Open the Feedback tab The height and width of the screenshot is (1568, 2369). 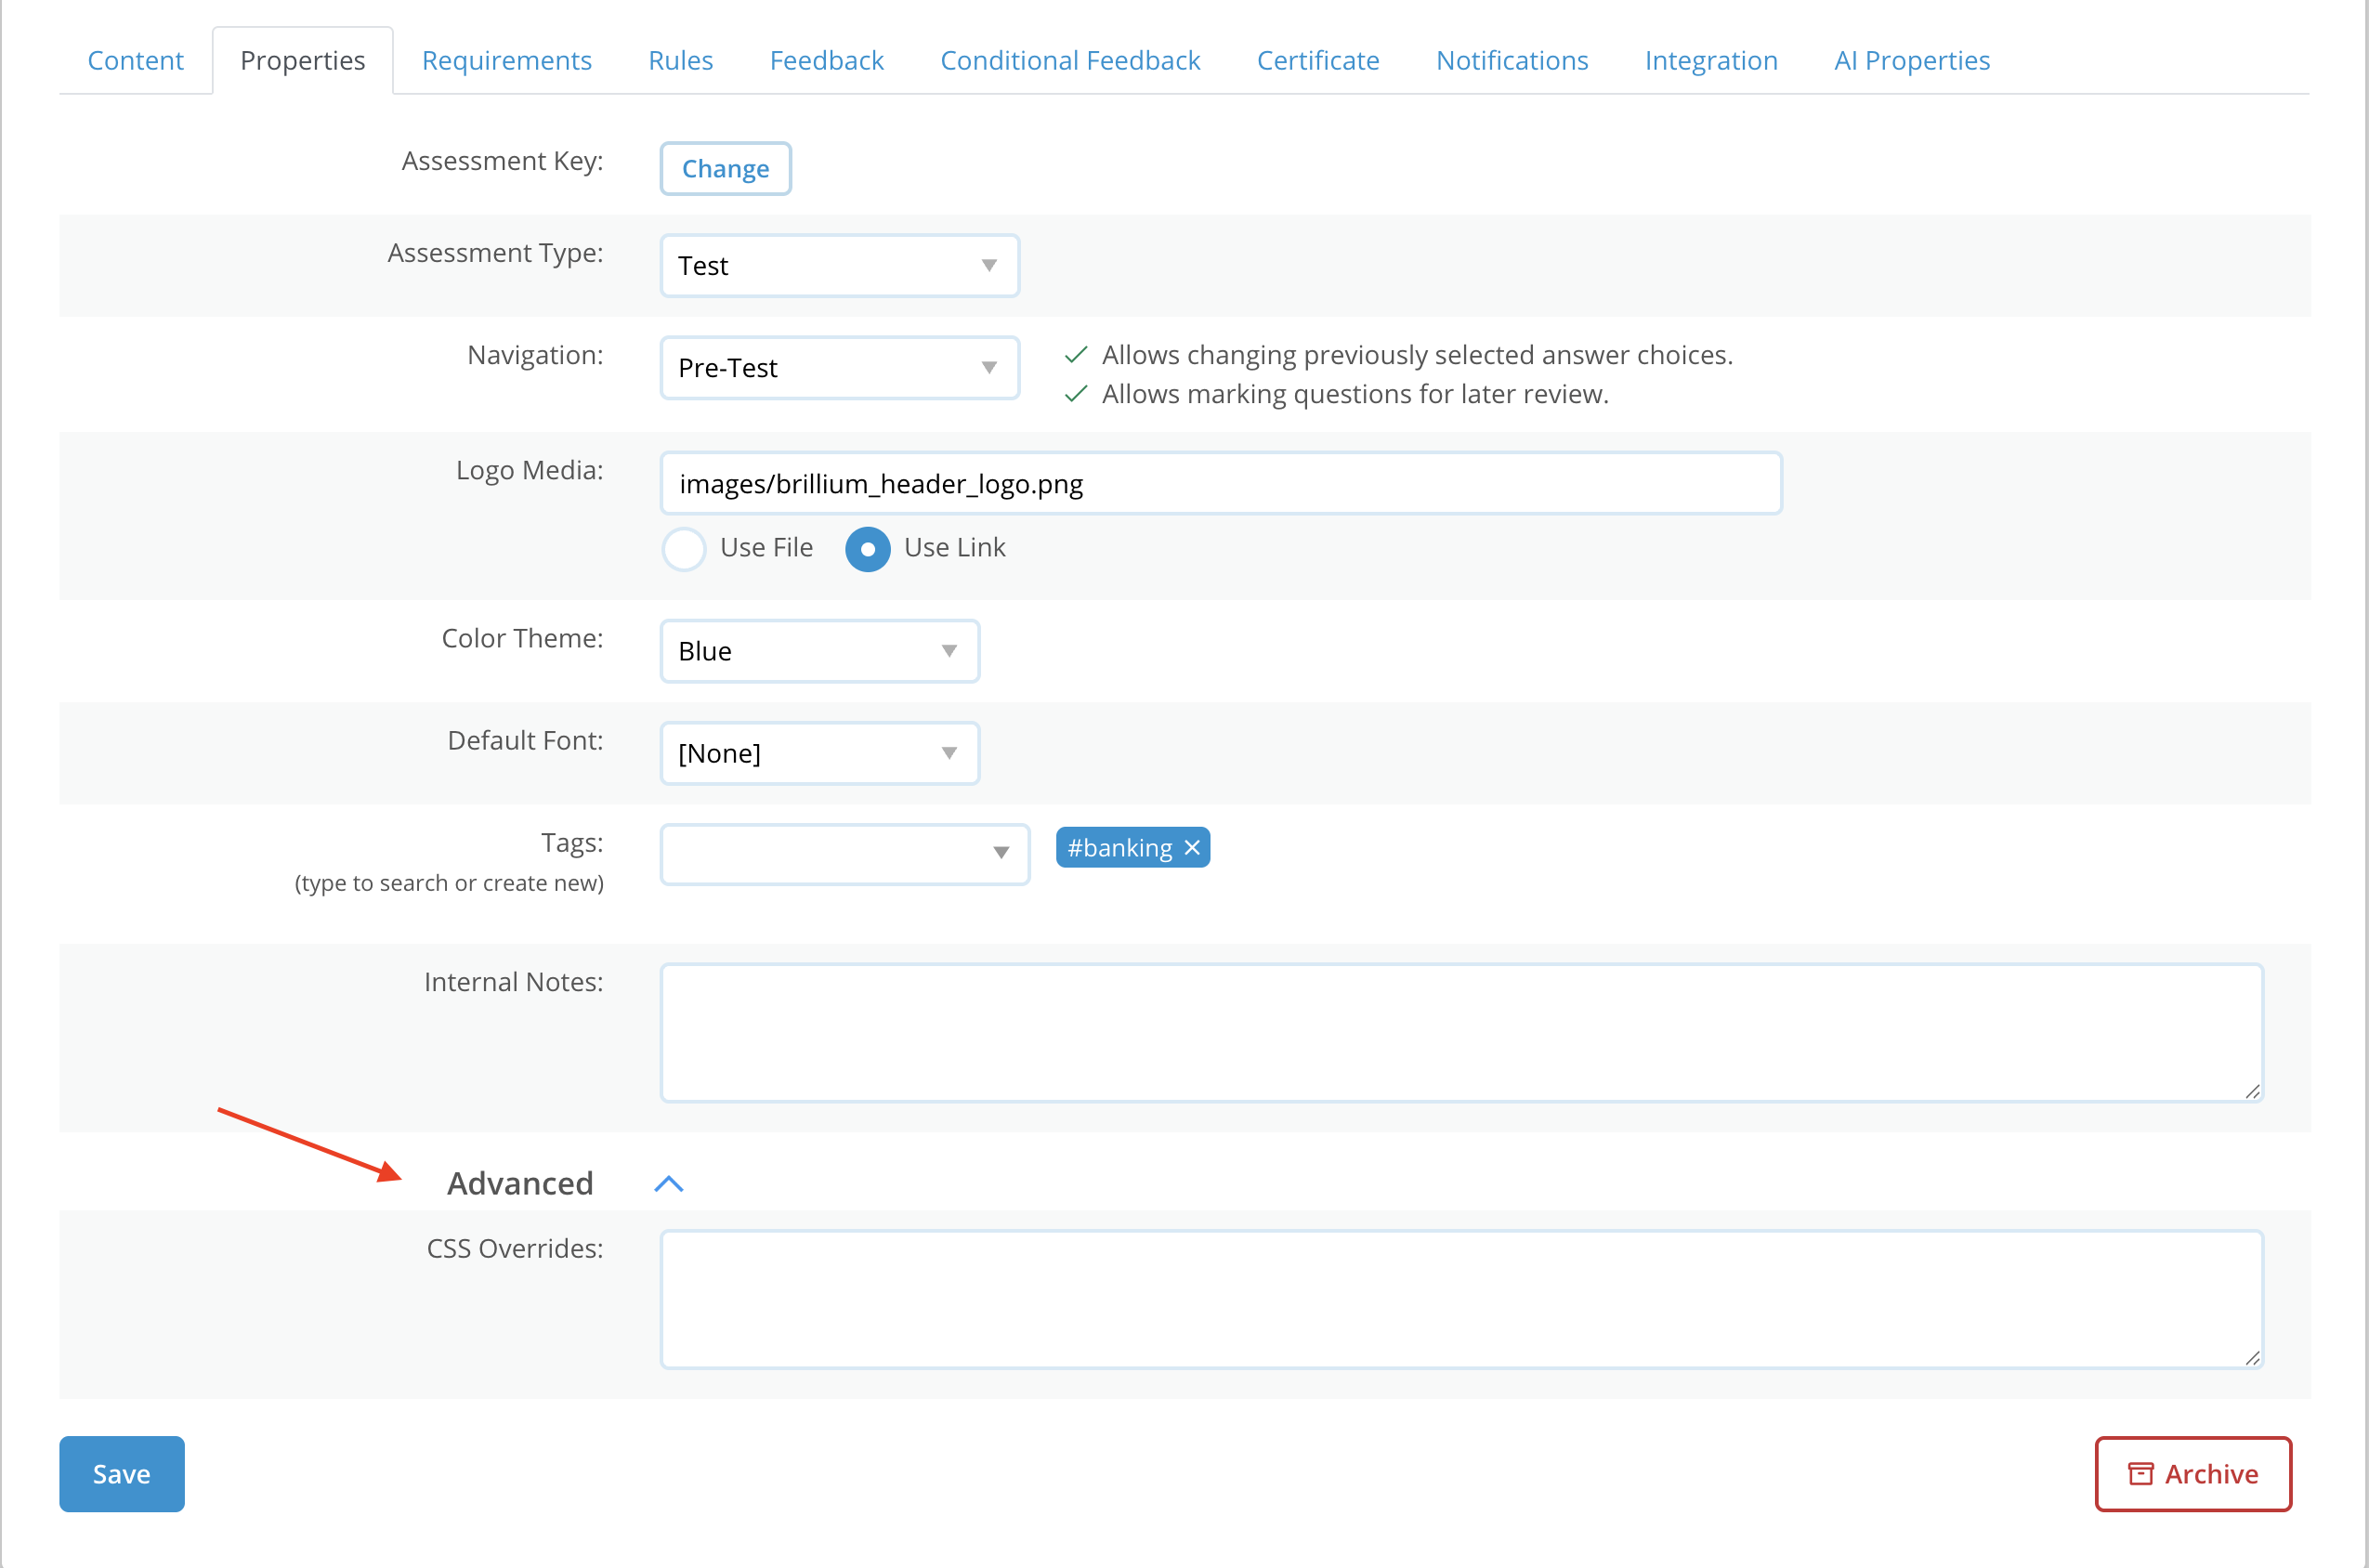827,61
